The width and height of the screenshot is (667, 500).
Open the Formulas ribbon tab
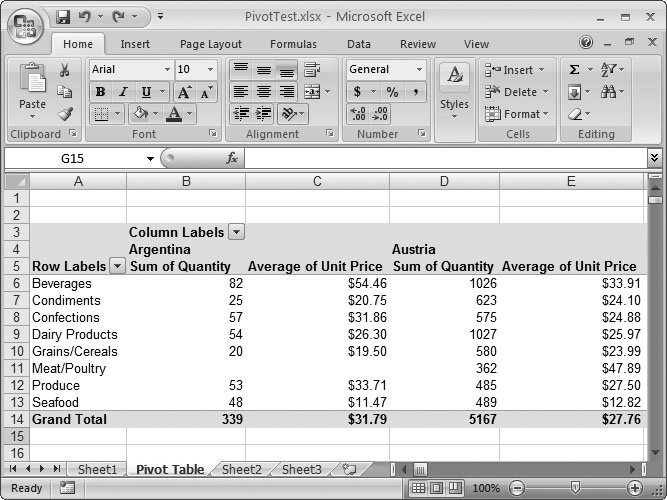point(293,44)
